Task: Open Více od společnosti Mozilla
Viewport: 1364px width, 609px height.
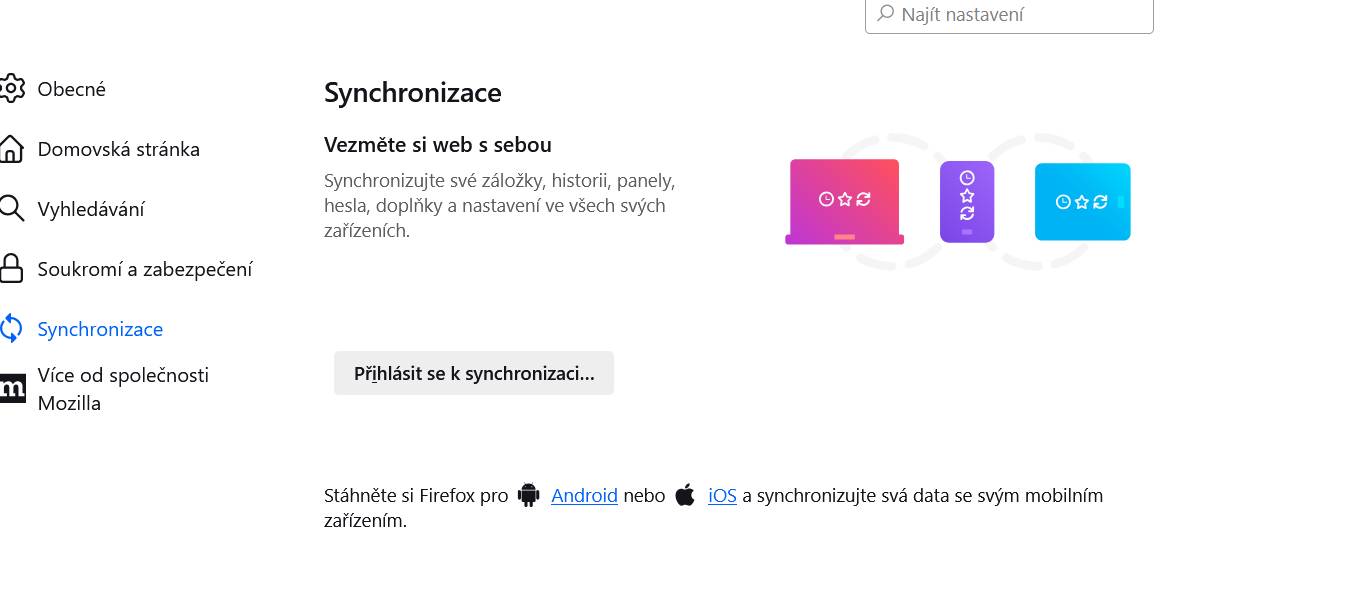Action: pyautogui.click(x=123, y=389)
